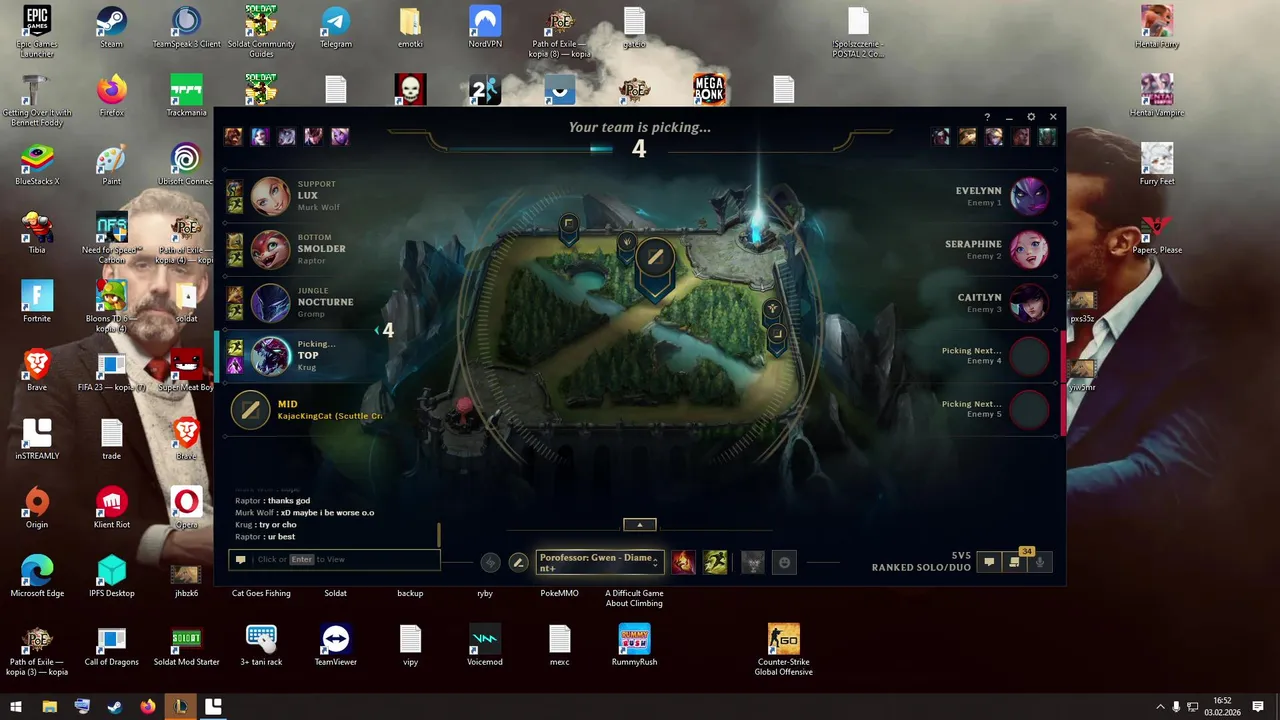Open League client help question mark

coord(987,117)
